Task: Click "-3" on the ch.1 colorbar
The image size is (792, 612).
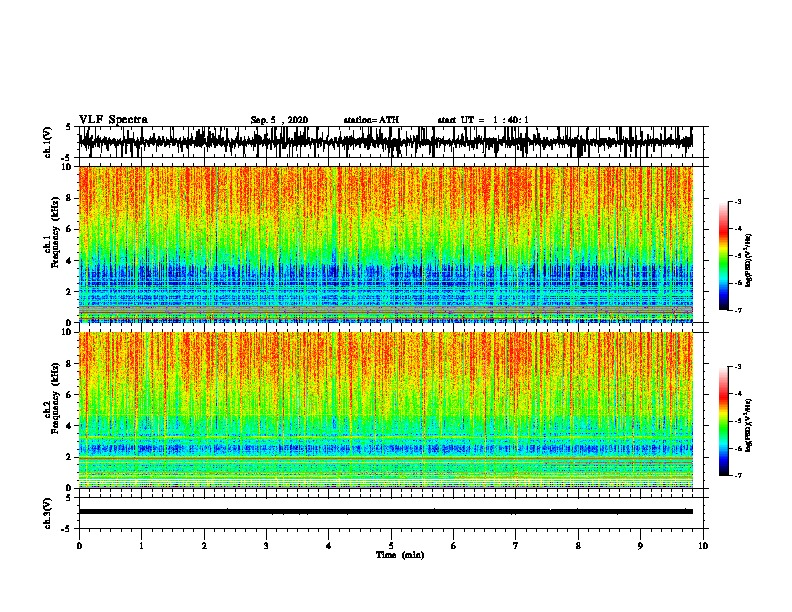Action: click(x=738, y=202)
